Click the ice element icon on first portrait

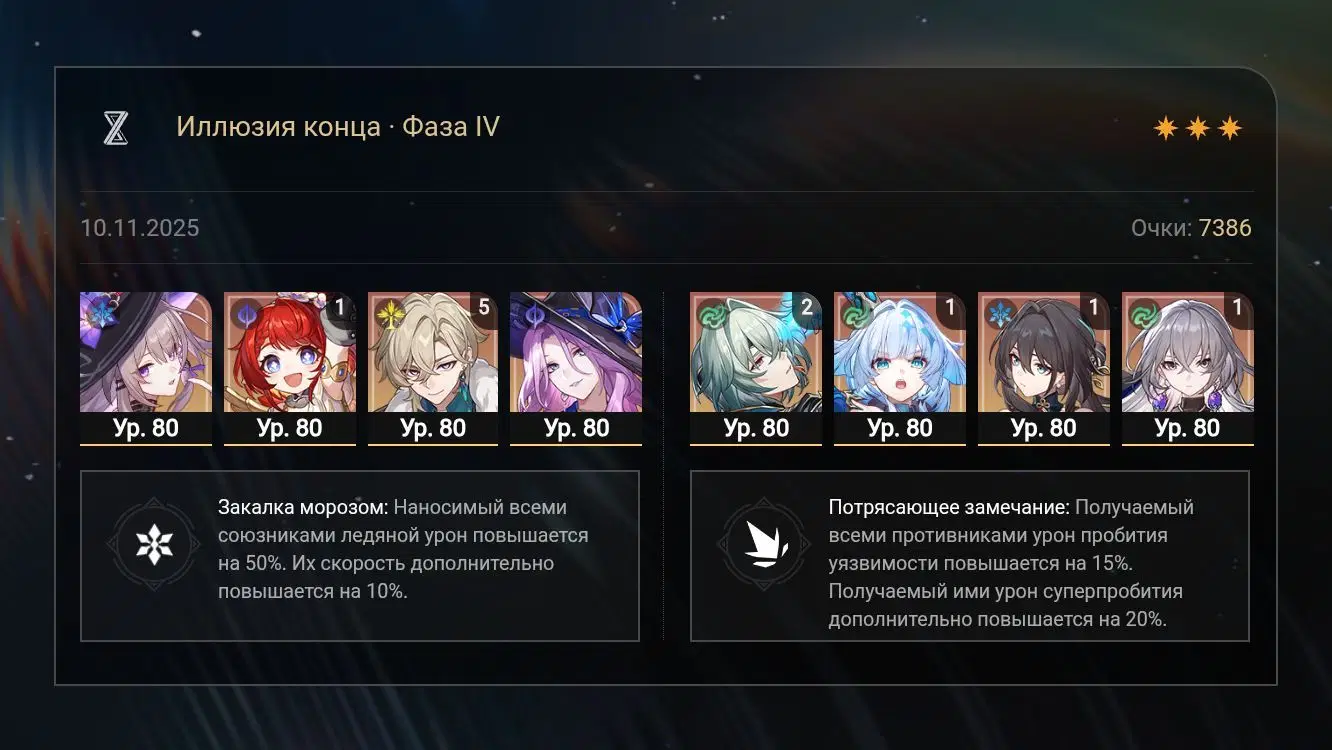(x=99, y=311)
